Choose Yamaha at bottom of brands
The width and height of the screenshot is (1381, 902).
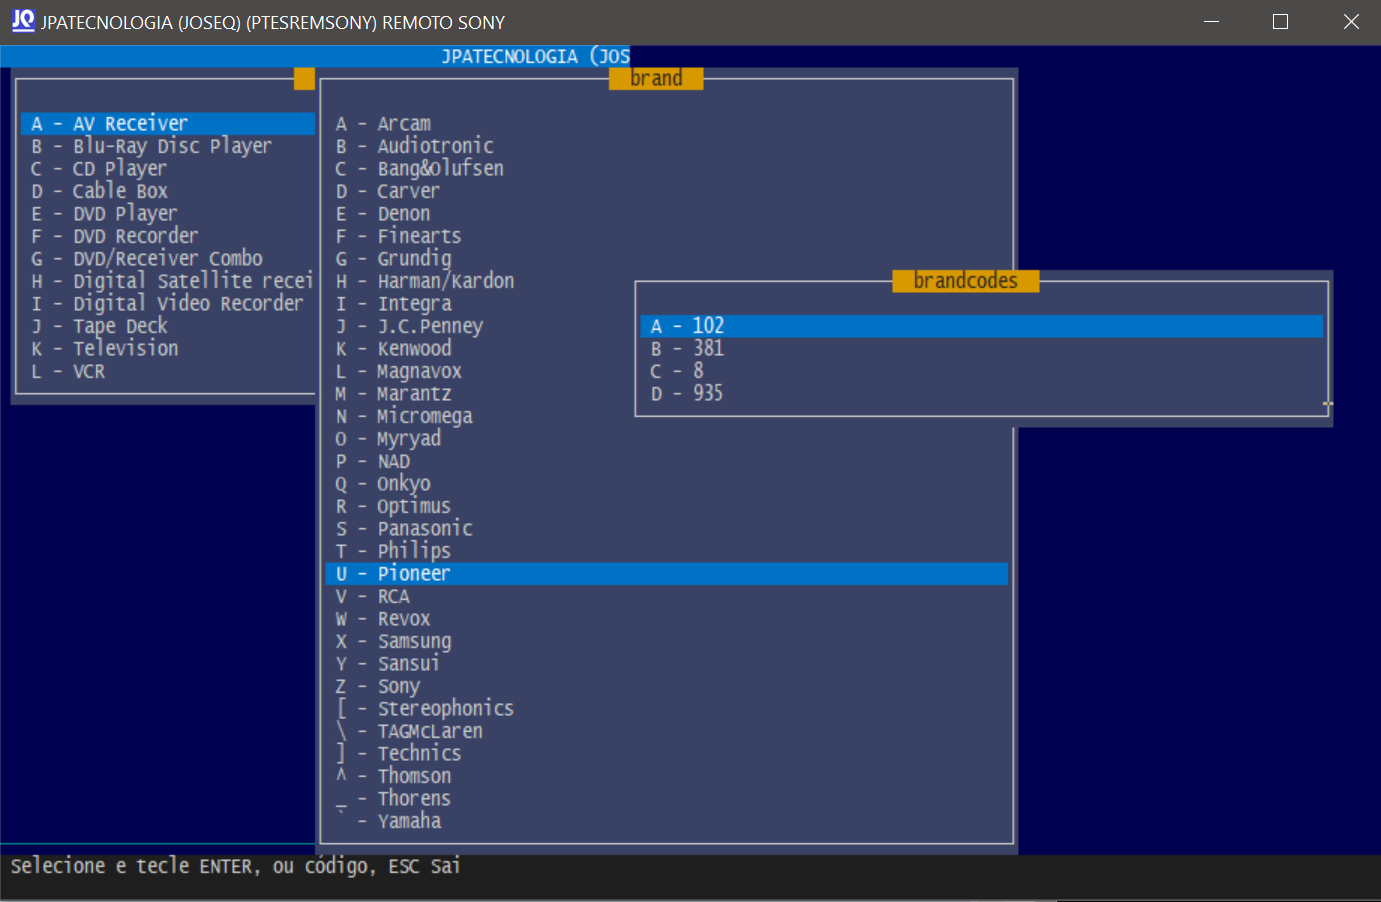pyautogui.click(x=409, y=822)
